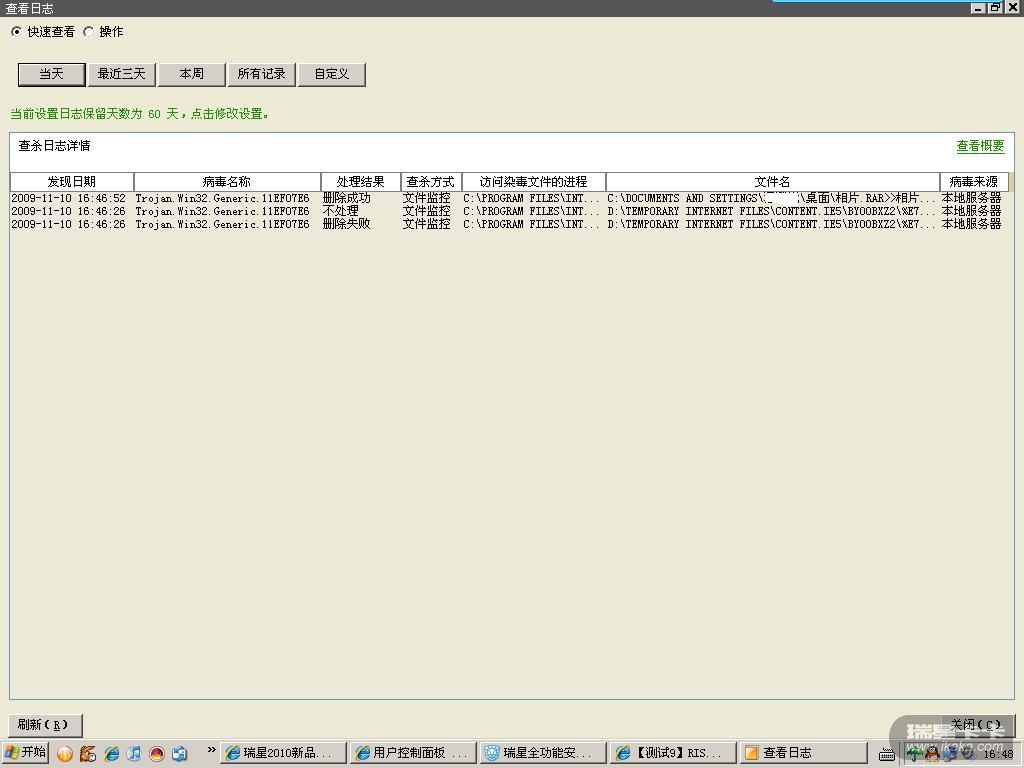Click the QQ penguin tray icon
This screenshot has height=768, width=1024.
tap(932, 754)
